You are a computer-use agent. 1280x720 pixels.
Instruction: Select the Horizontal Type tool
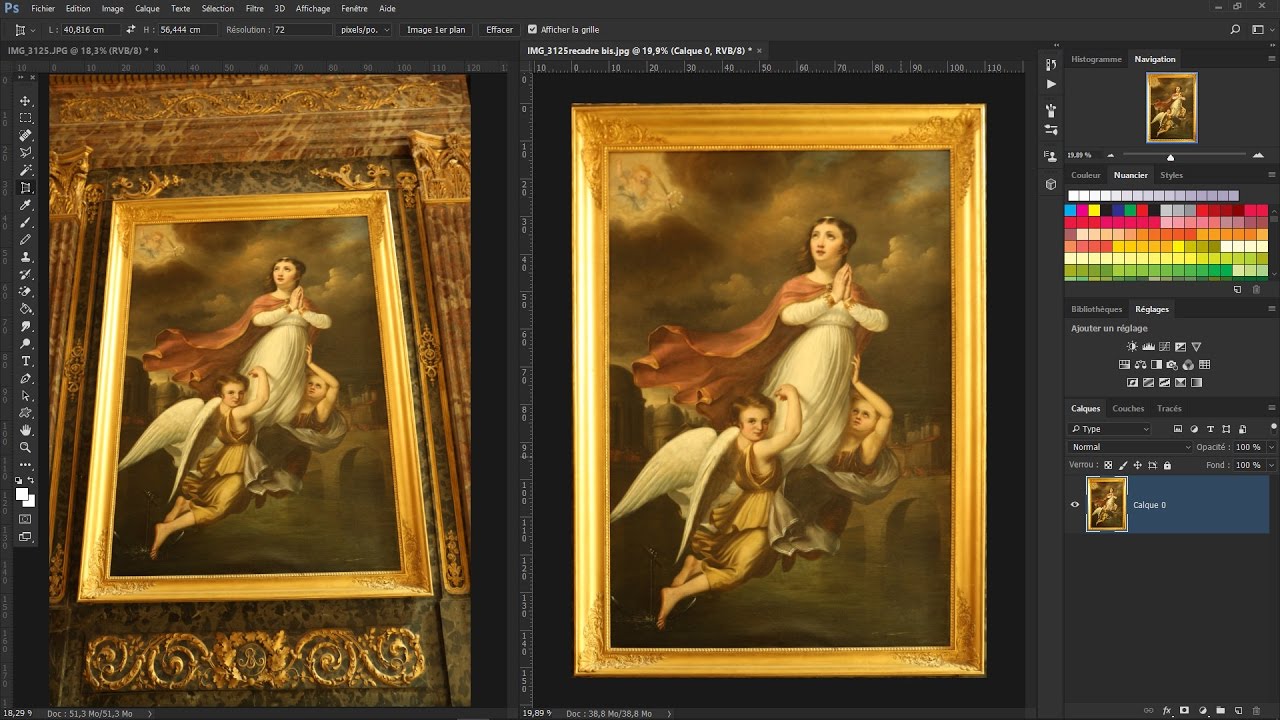[x=26, y=361]
